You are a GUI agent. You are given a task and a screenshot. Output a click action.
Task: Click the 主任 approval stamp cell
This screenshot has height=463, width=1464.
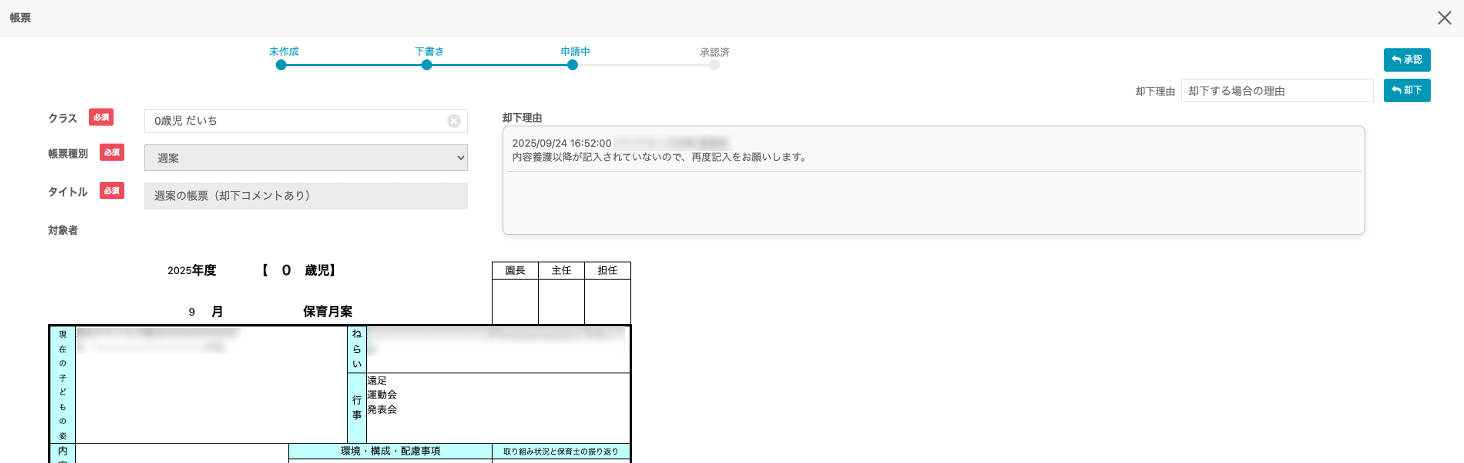pos(561,302)
